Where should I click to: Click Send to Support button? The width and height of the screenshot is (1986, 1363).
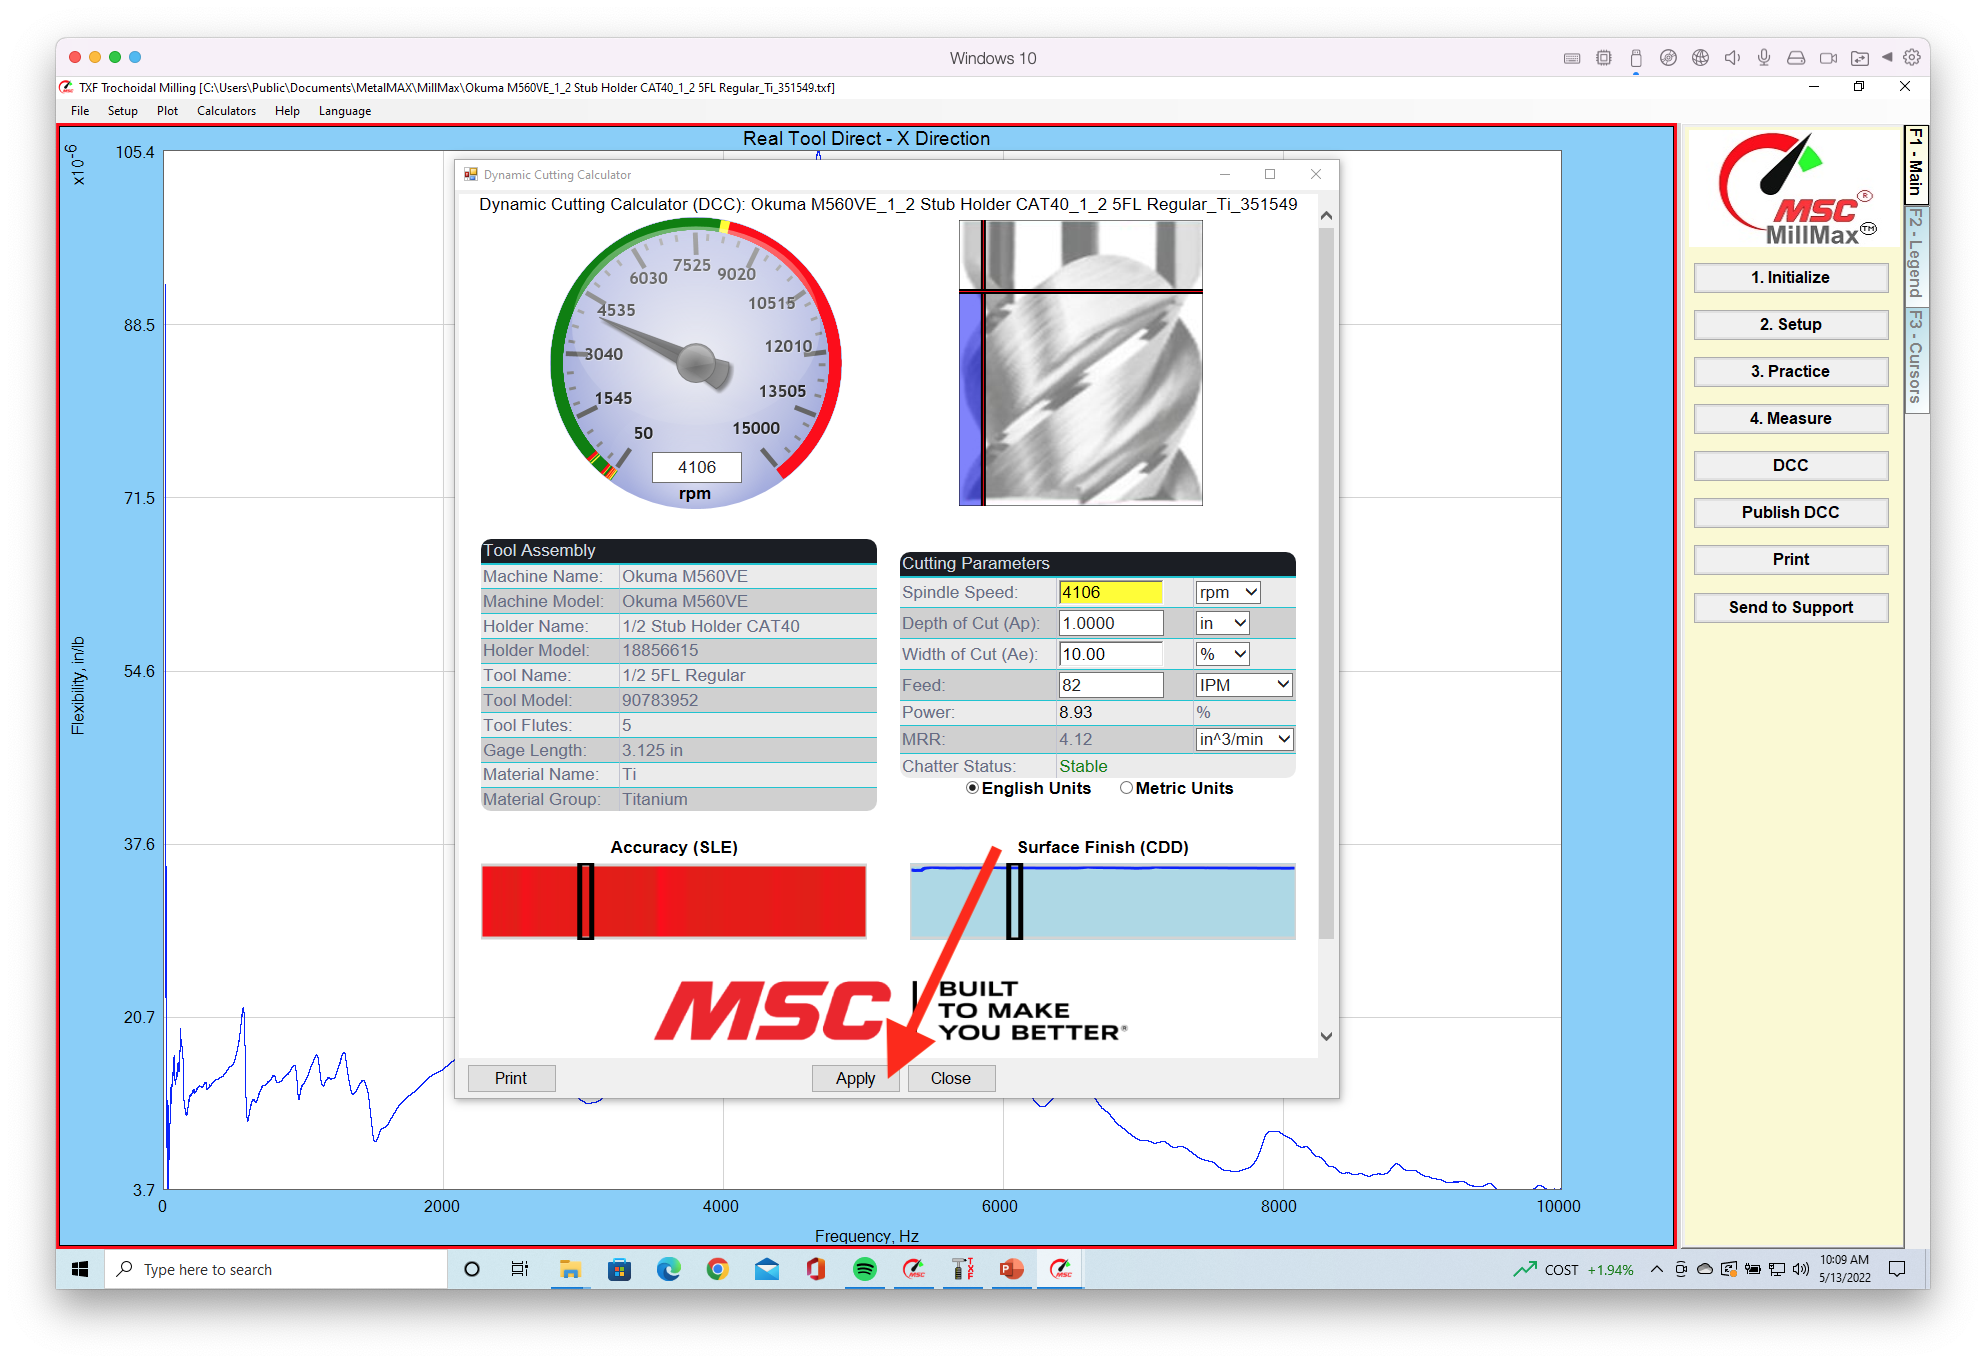(x=1790, y=607)
